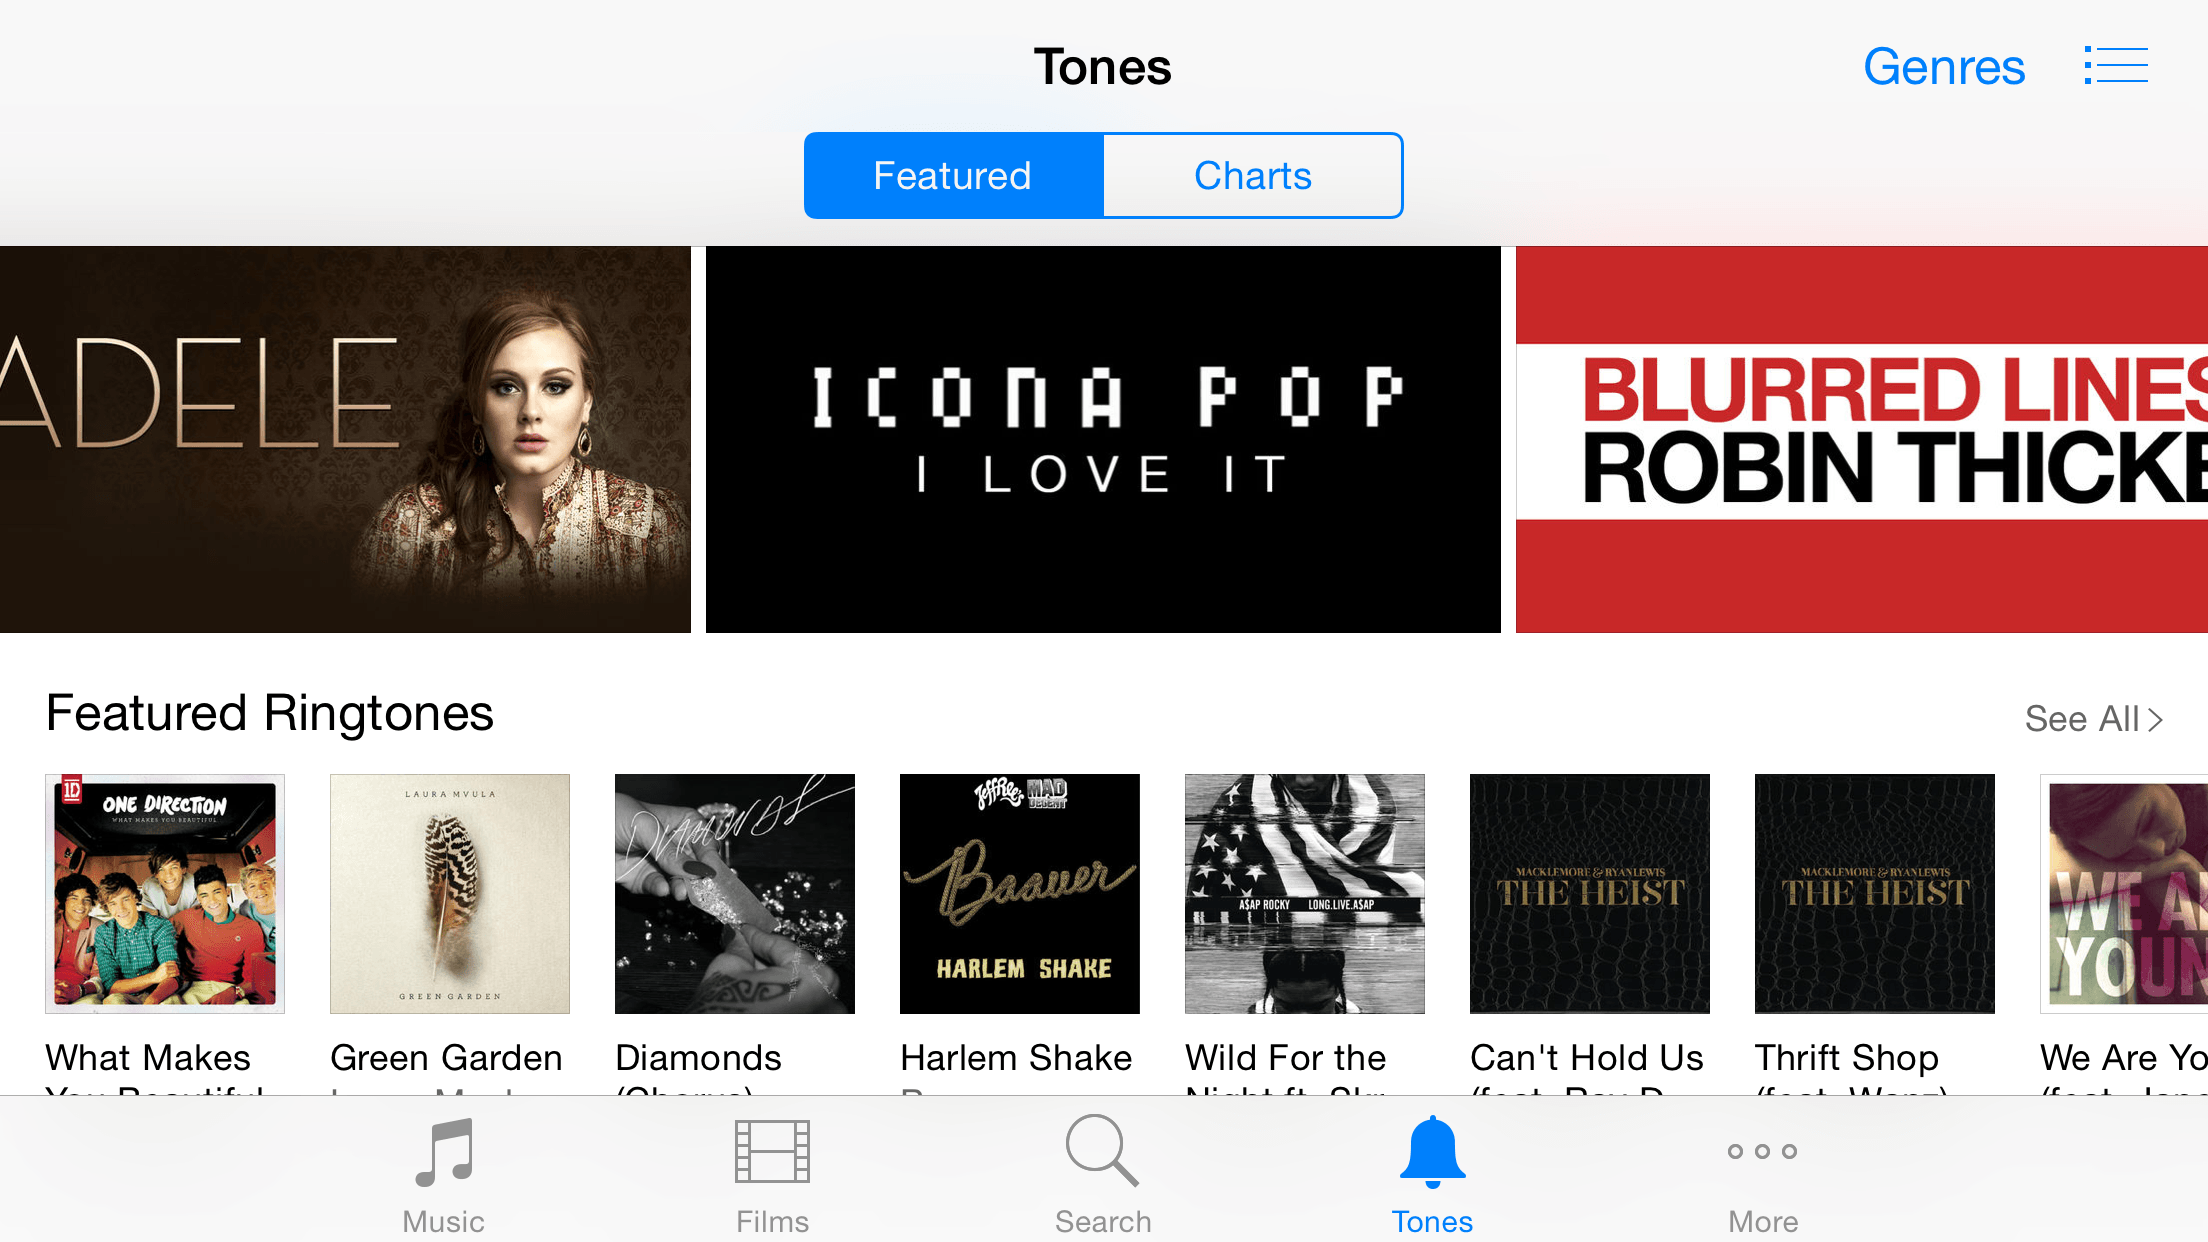This screenshot has width=2208, height=1242.
Task: Tap the Harlem Shake ringtone thumbnail
Action: click(x=1018, y=893)
